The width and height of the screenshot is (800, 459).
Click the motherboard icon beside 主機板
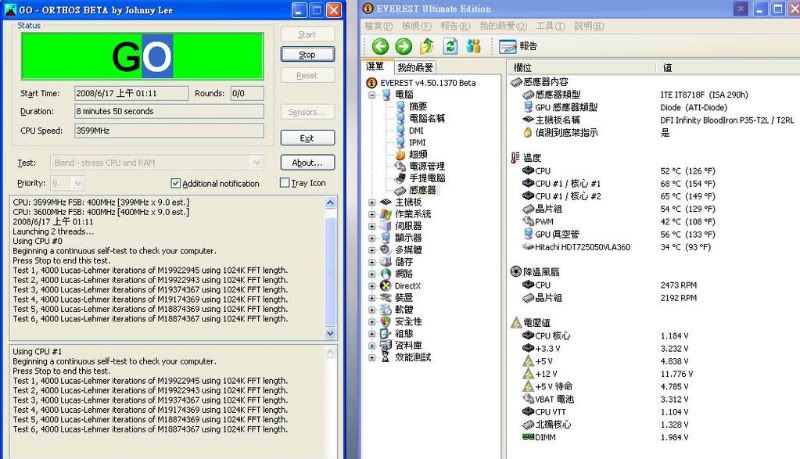(386, 202)
